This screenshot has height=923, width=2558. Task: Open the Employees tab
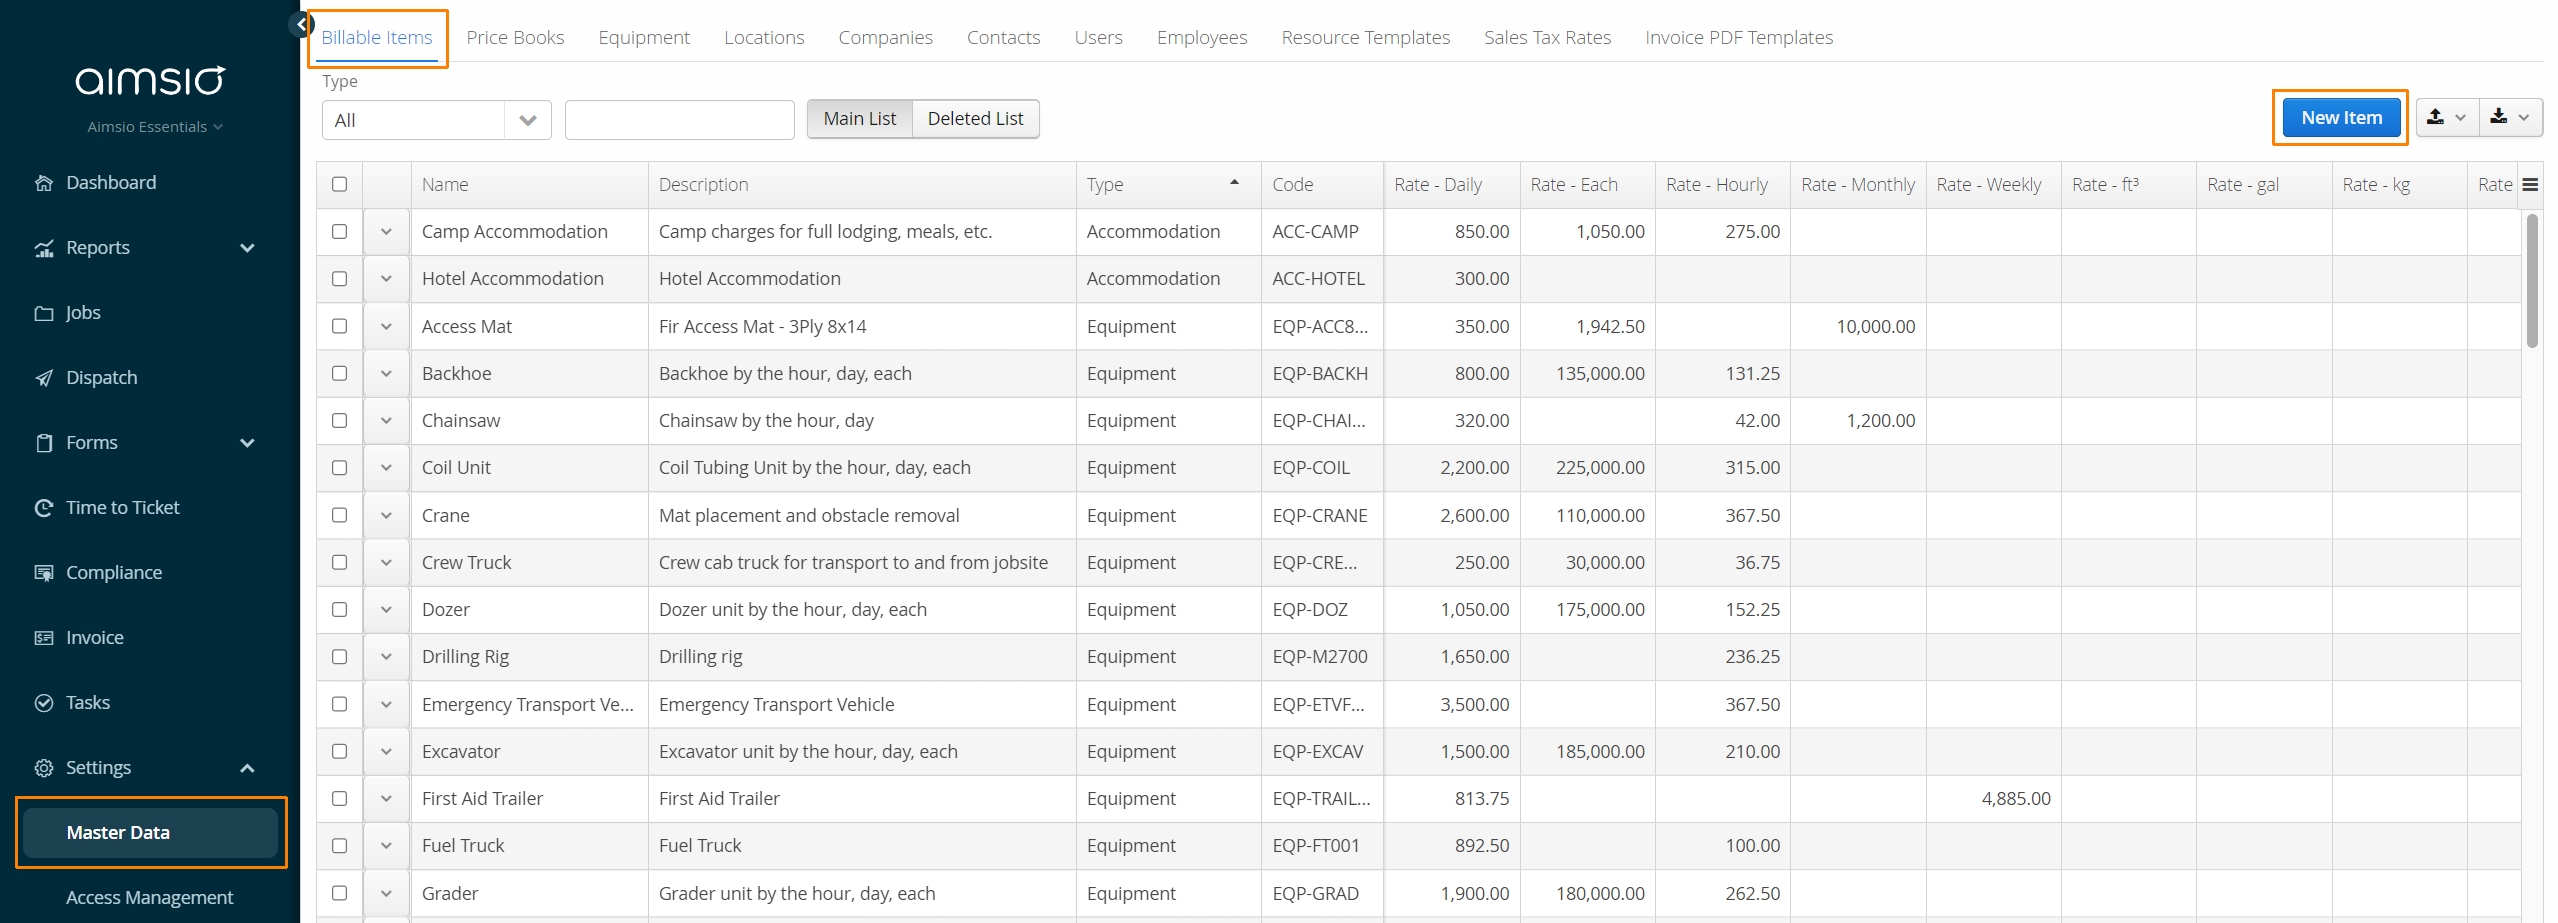(x=1202, y=38)
